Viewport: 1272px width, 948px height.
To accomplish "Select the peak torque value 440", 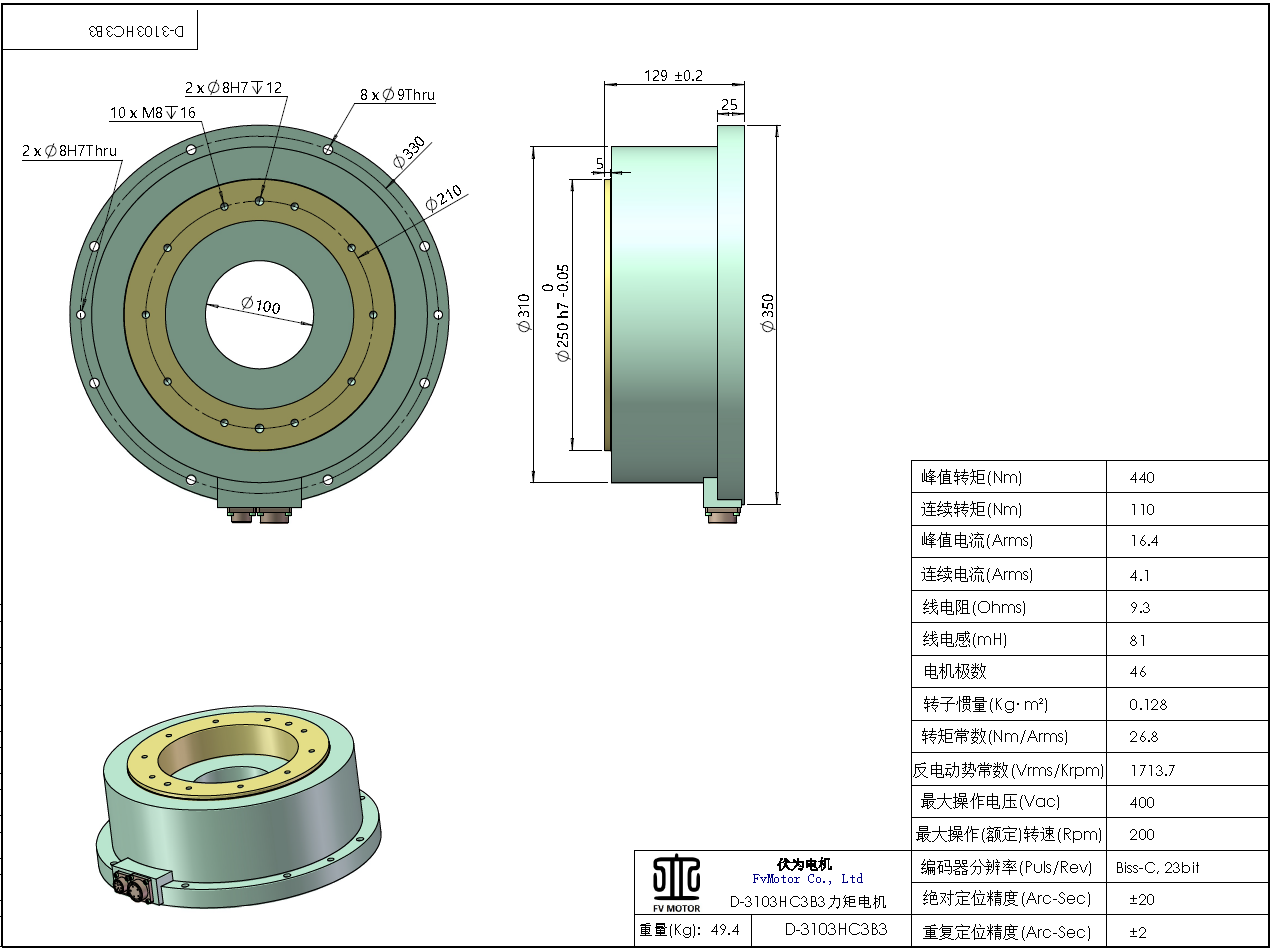I will (1142, 478).
